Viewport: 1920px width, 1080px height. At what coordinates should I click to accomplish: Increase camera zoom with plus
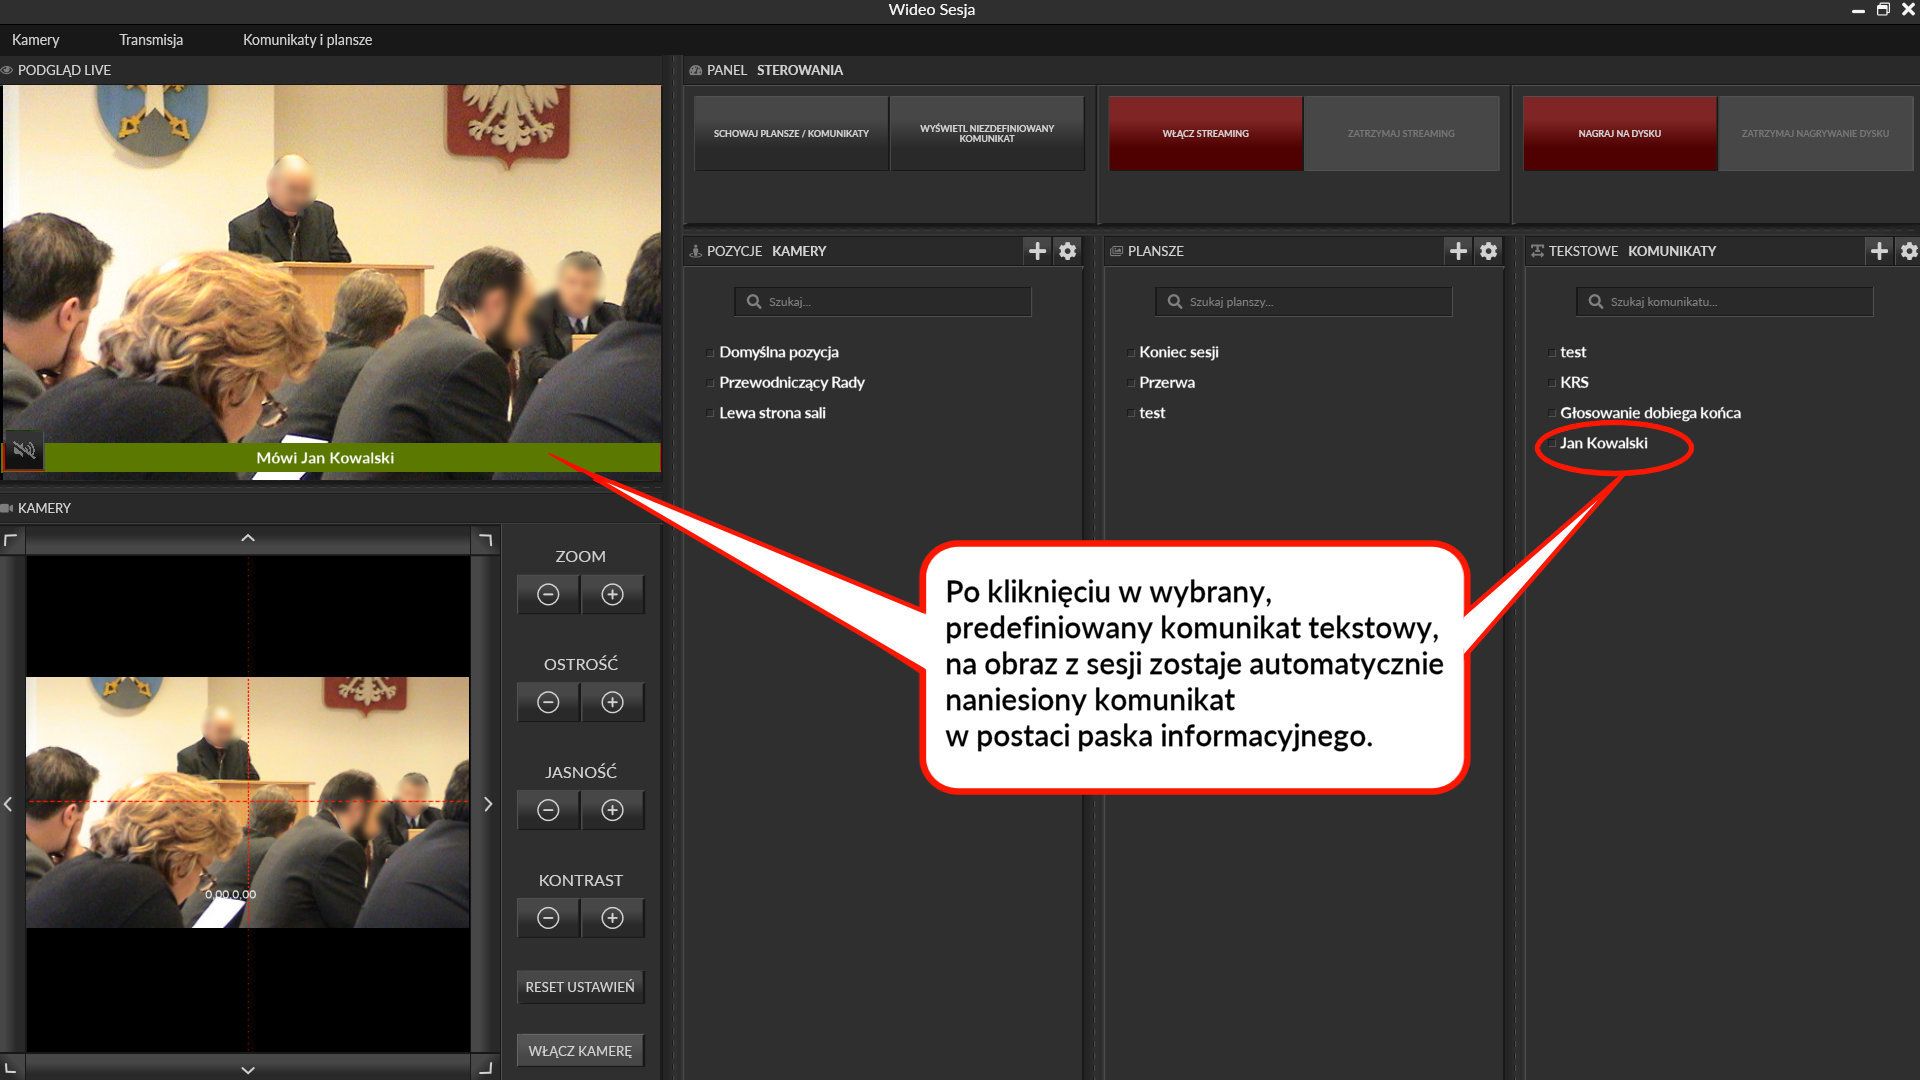click(x=612, y=595)
